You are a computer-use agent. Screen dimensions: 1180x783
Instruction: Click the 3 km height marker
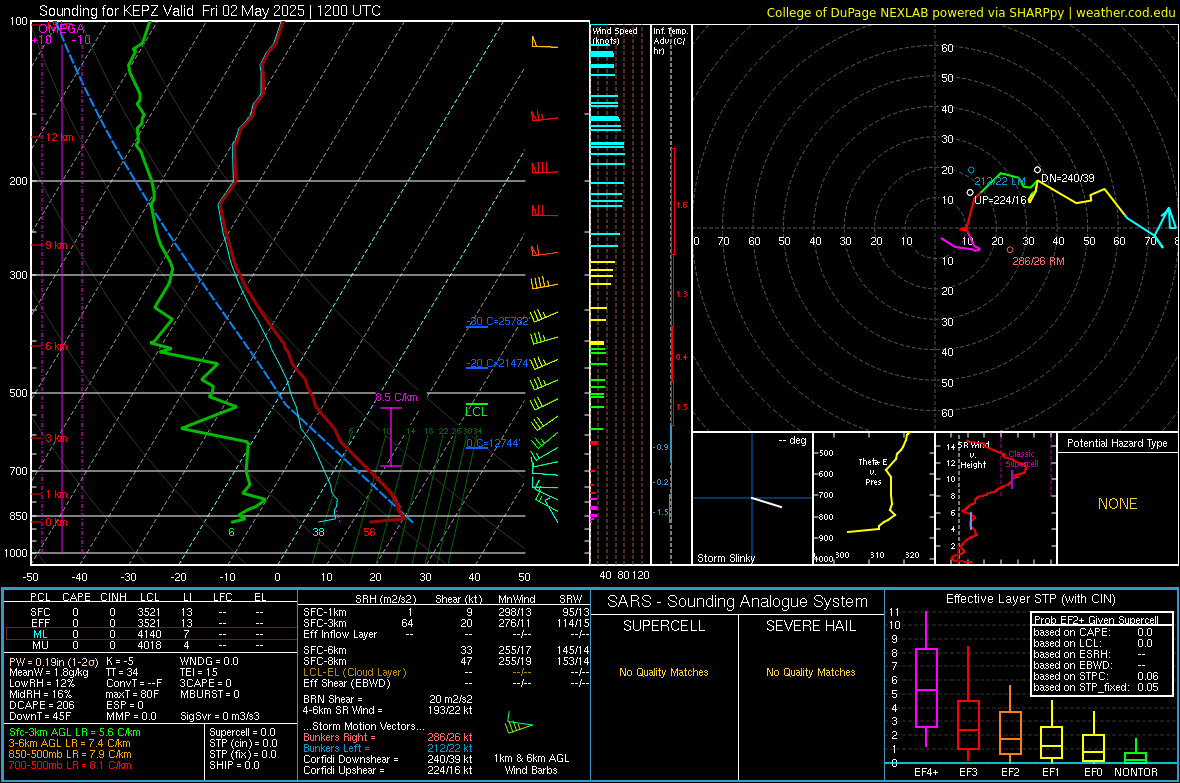(56, 438)
